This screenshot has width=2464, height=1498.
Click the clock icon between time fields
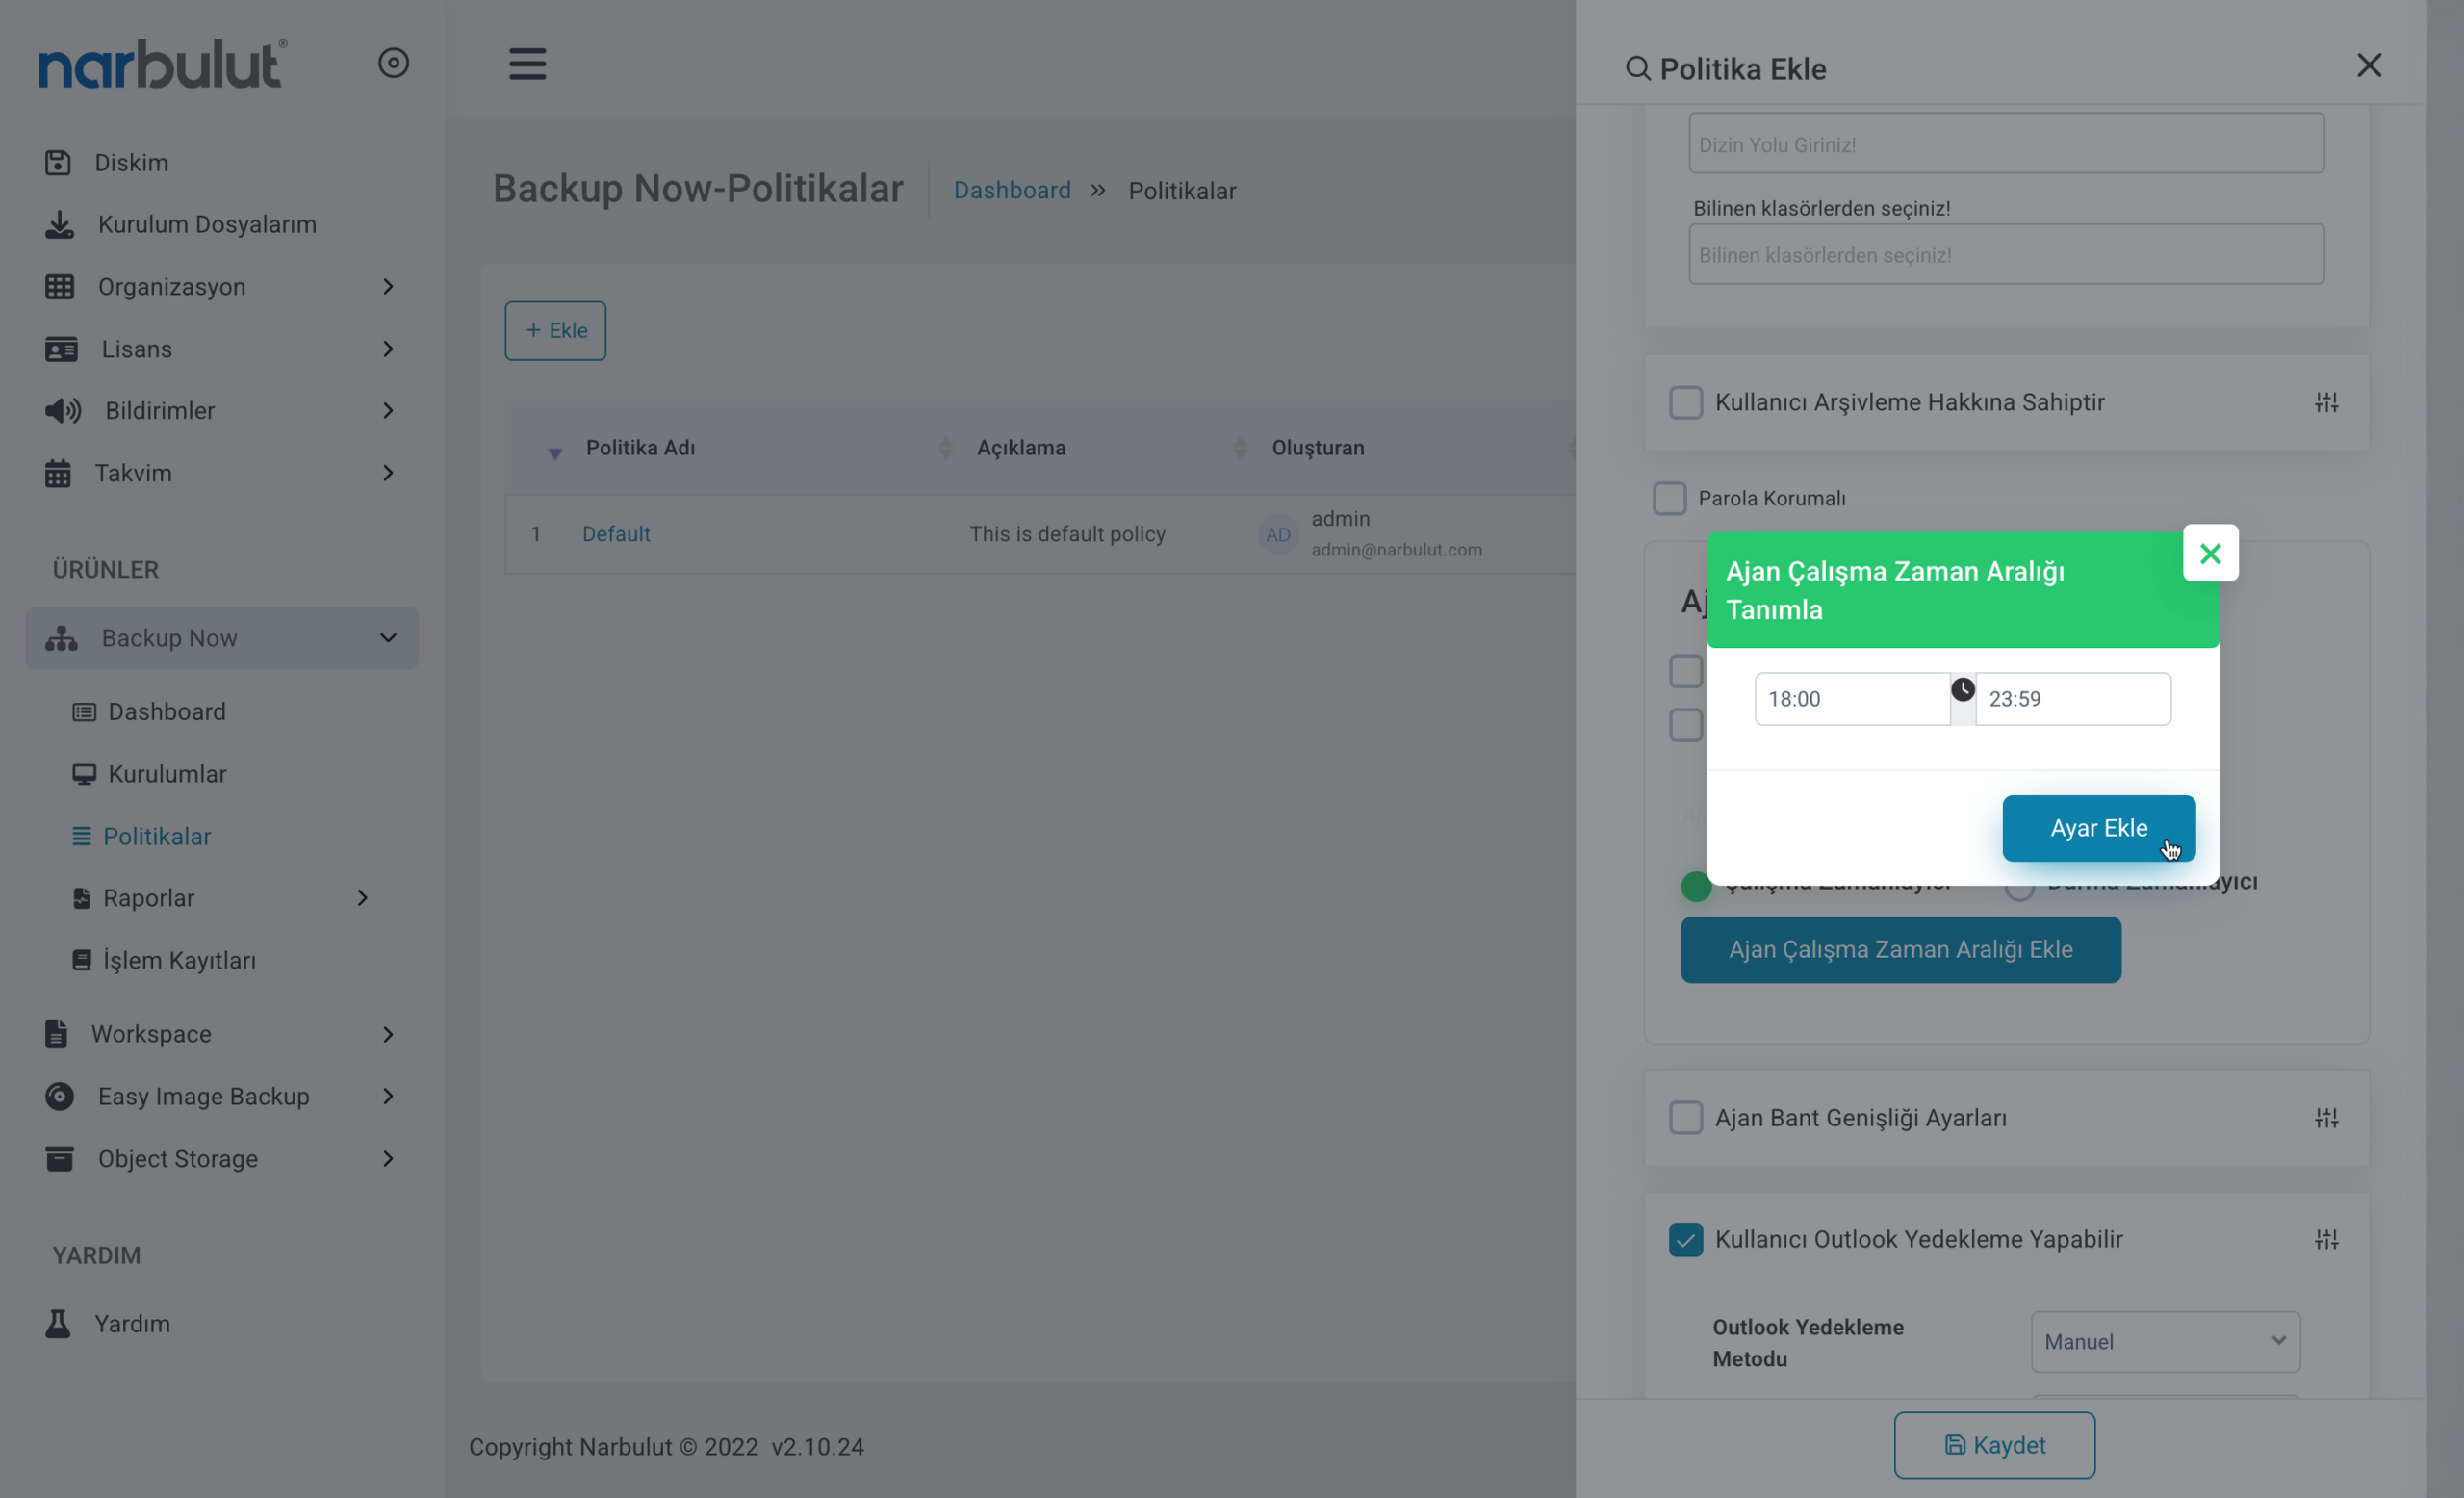coord(1962,689)
